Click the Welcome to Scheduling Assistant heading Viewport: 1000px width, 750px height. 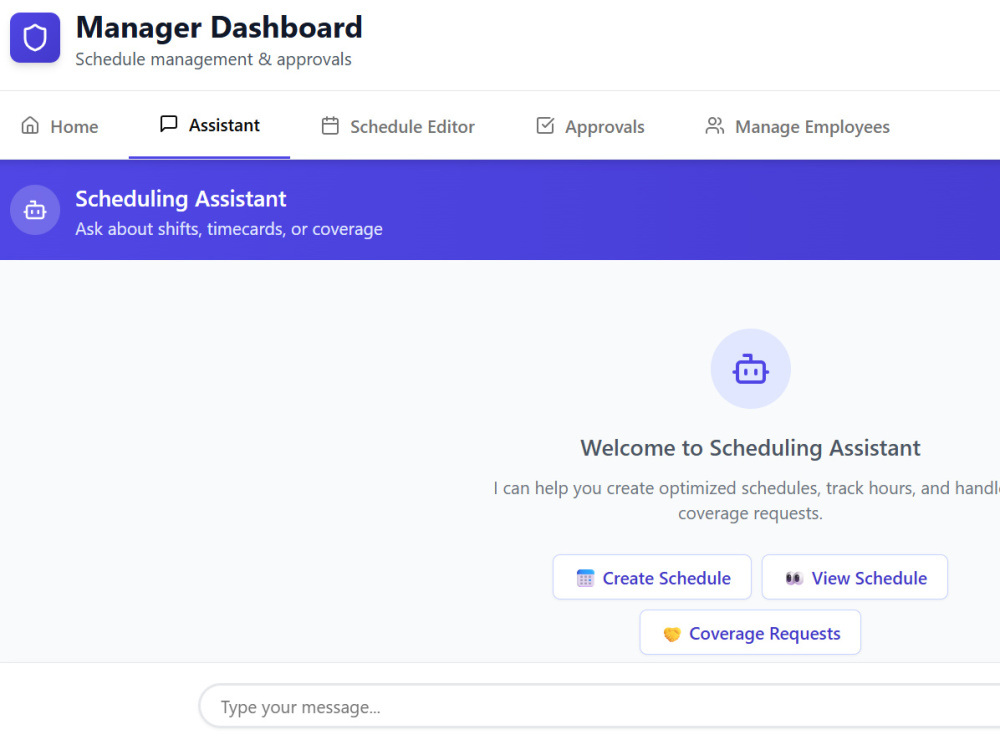(x=750, y=448)
